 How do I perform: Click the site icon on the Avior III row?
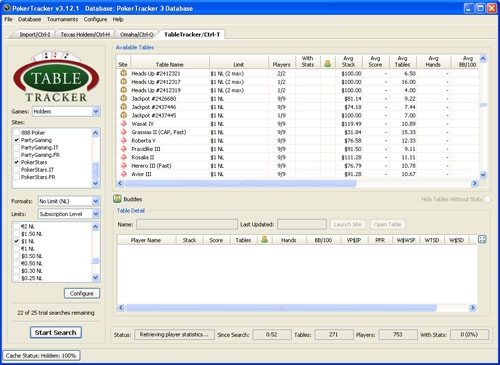click(124, 174)
